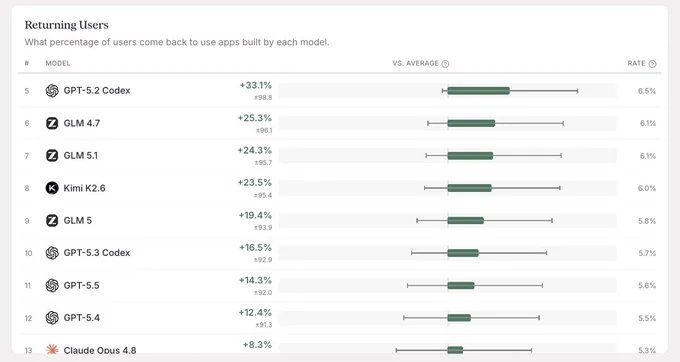680x362 pixels.
Task: Click the Kimi K2.6 logo icon
Action: [x=52, y=188]
